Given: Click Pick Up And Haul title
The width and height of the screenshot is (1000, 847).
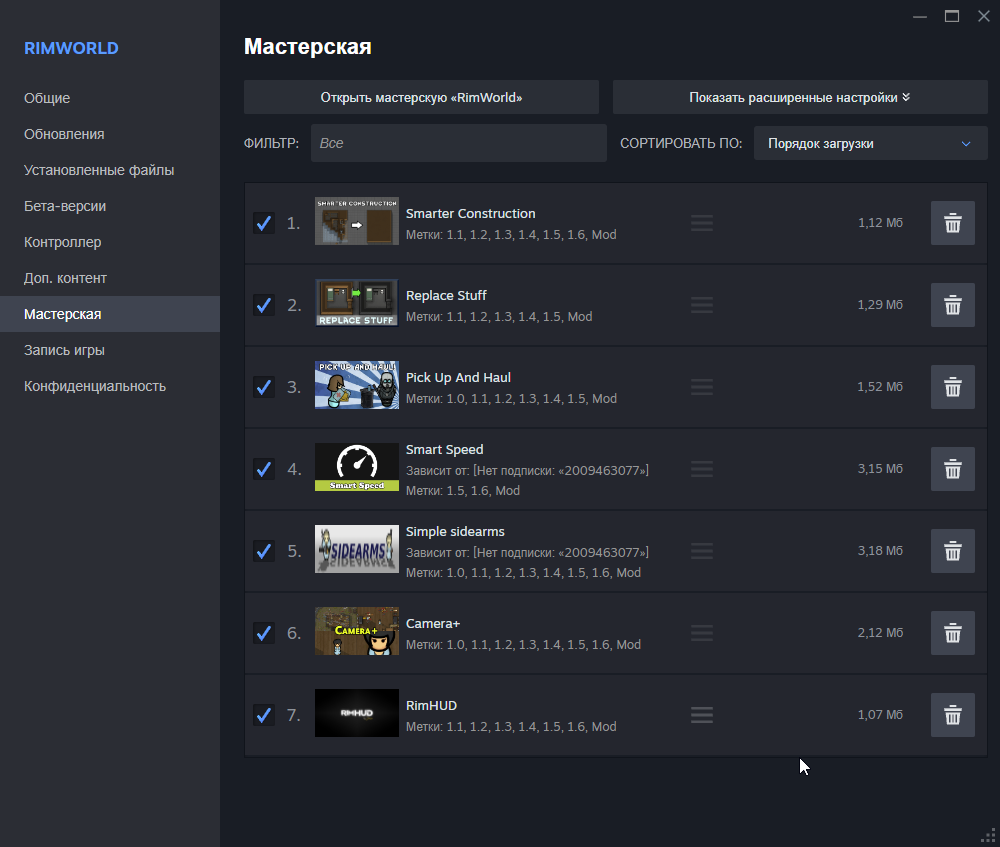Looking at the screenshot, I should click(458, 378).
